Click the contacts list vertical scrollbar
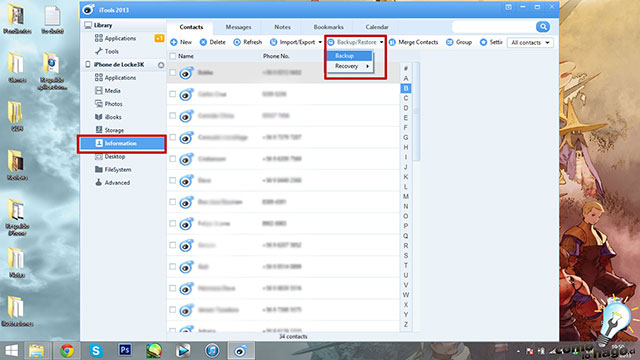640x360 pixels. click(416, 111)
